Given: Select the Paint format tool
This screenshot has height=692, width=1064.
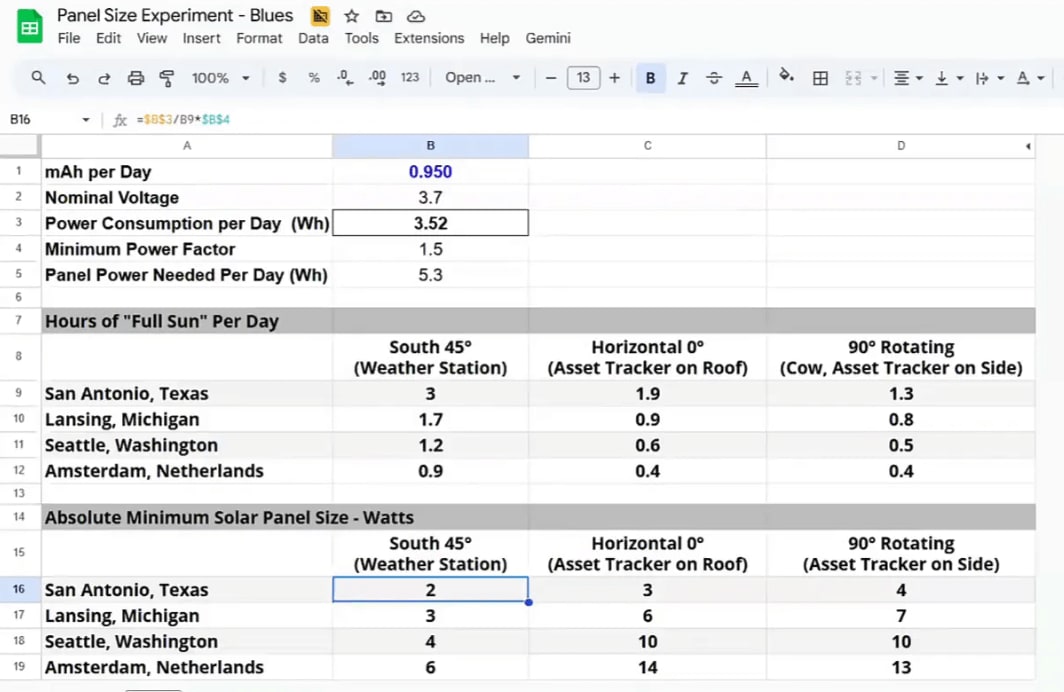Looking at the screenshot, I should [x=166, y=77].
